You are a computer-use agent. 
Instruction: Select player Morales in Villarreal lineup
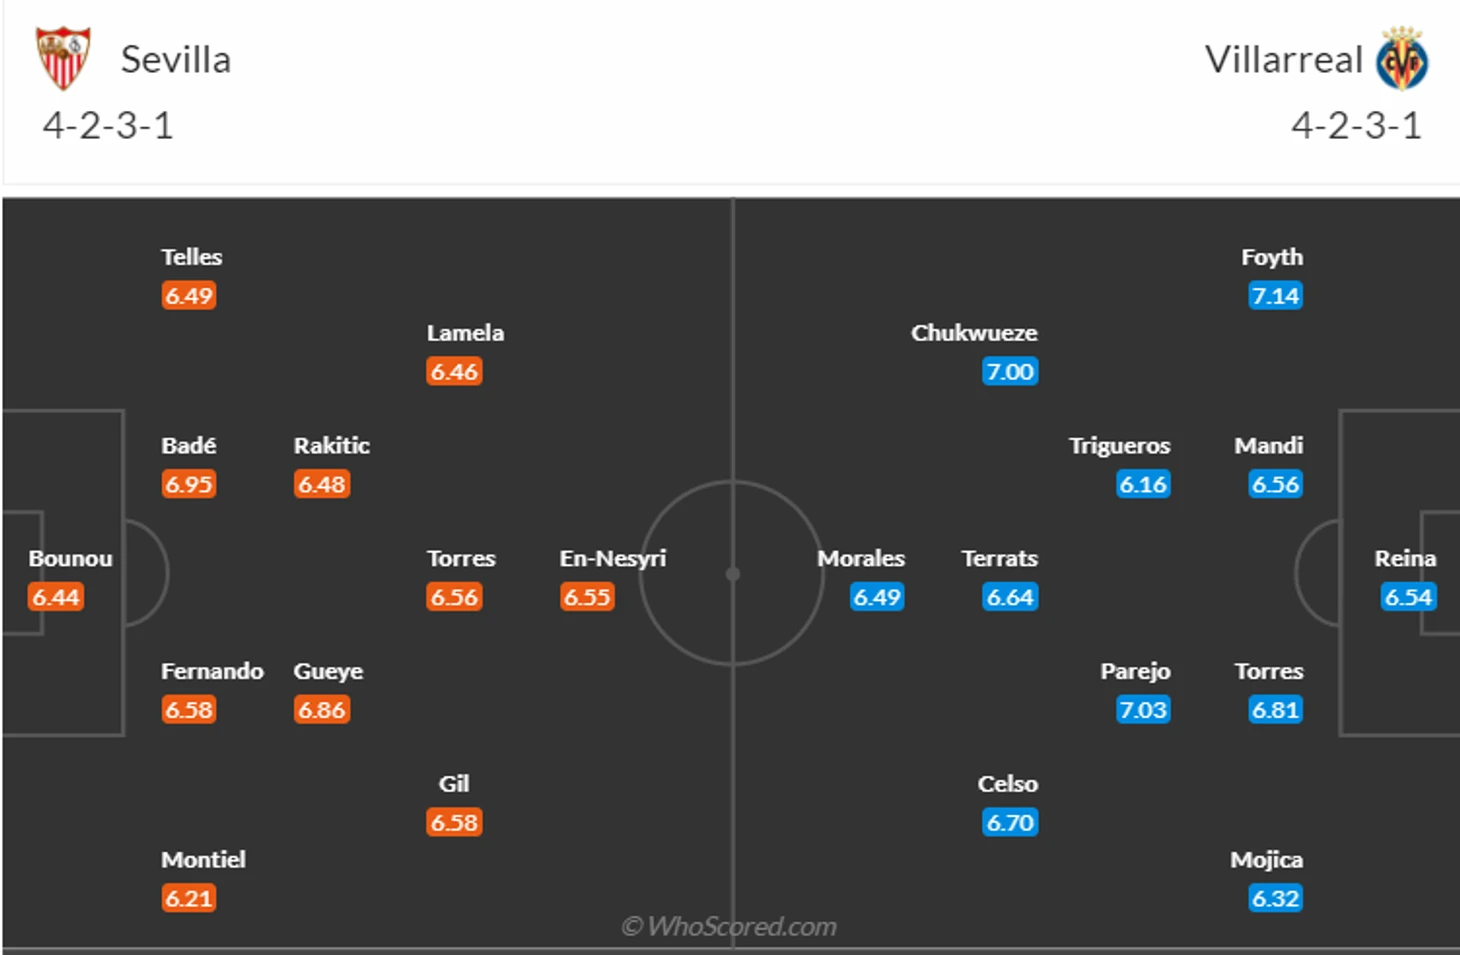[861, 558]
